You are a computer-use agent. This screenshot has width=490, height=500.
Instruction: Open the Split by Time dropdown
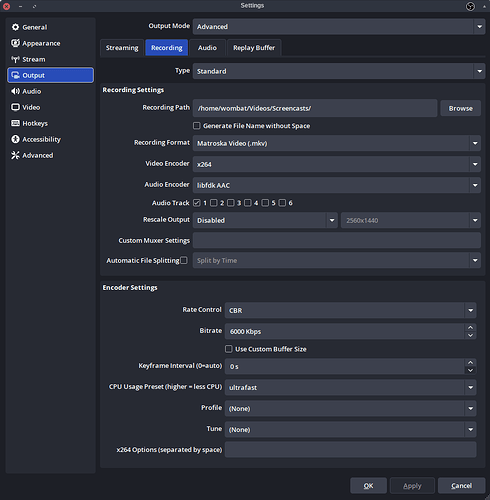(337, 260)
